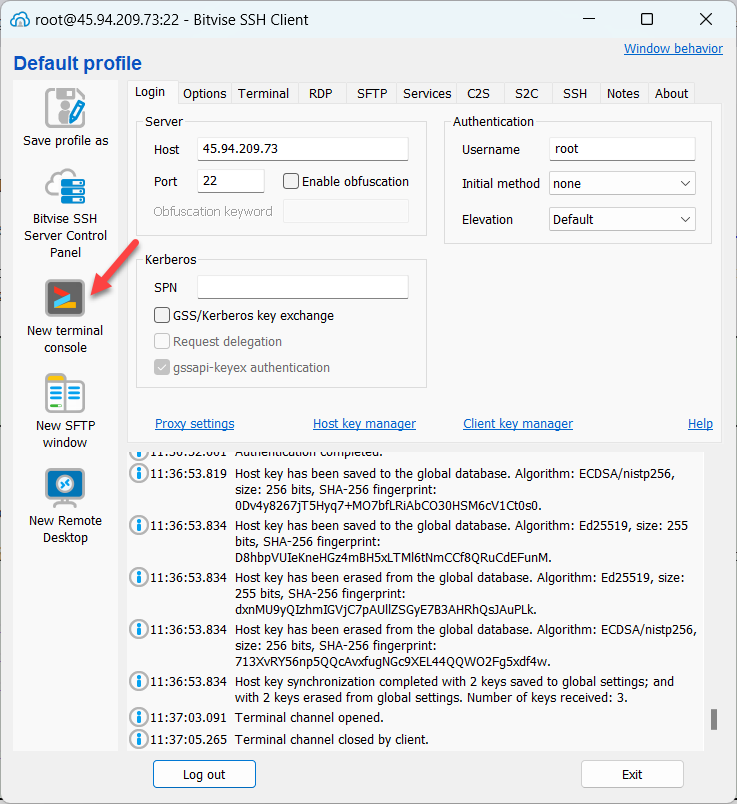Open New SFTP window

coord(65,395)
